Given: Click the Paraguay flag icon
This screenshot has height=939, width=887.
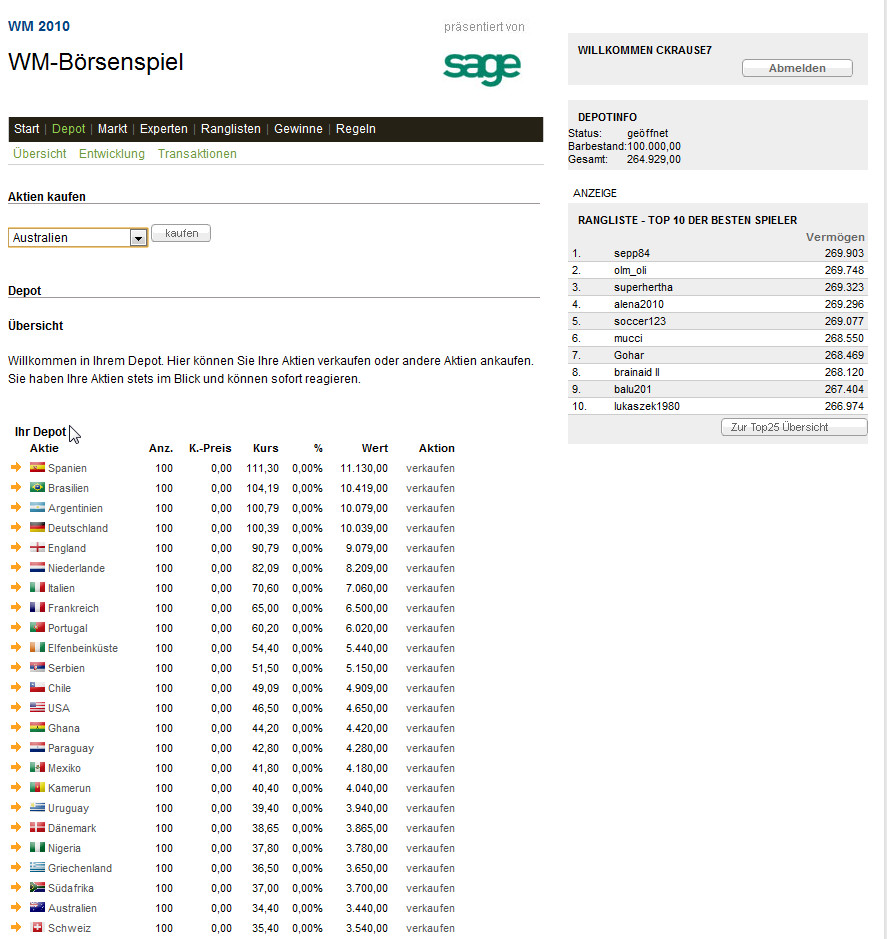Looking at the screenshot, I should (x=37, y=747).
